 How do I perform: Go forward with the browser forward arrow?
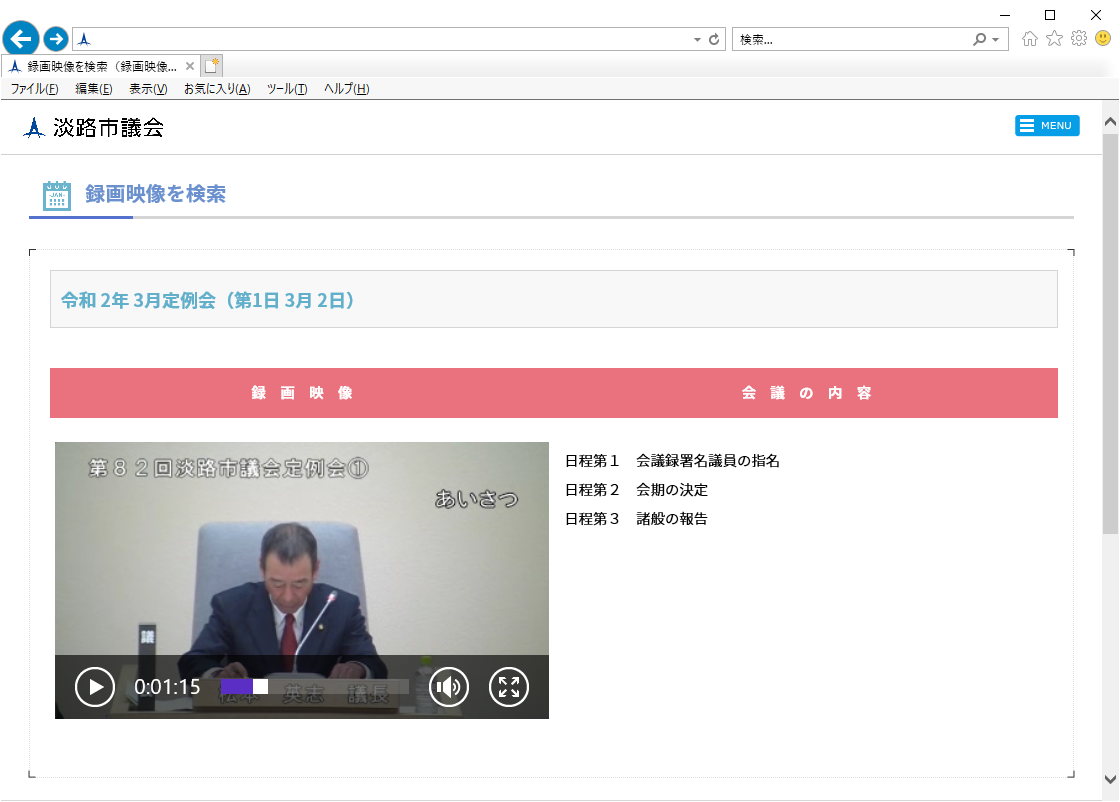(x=56, y=39)
